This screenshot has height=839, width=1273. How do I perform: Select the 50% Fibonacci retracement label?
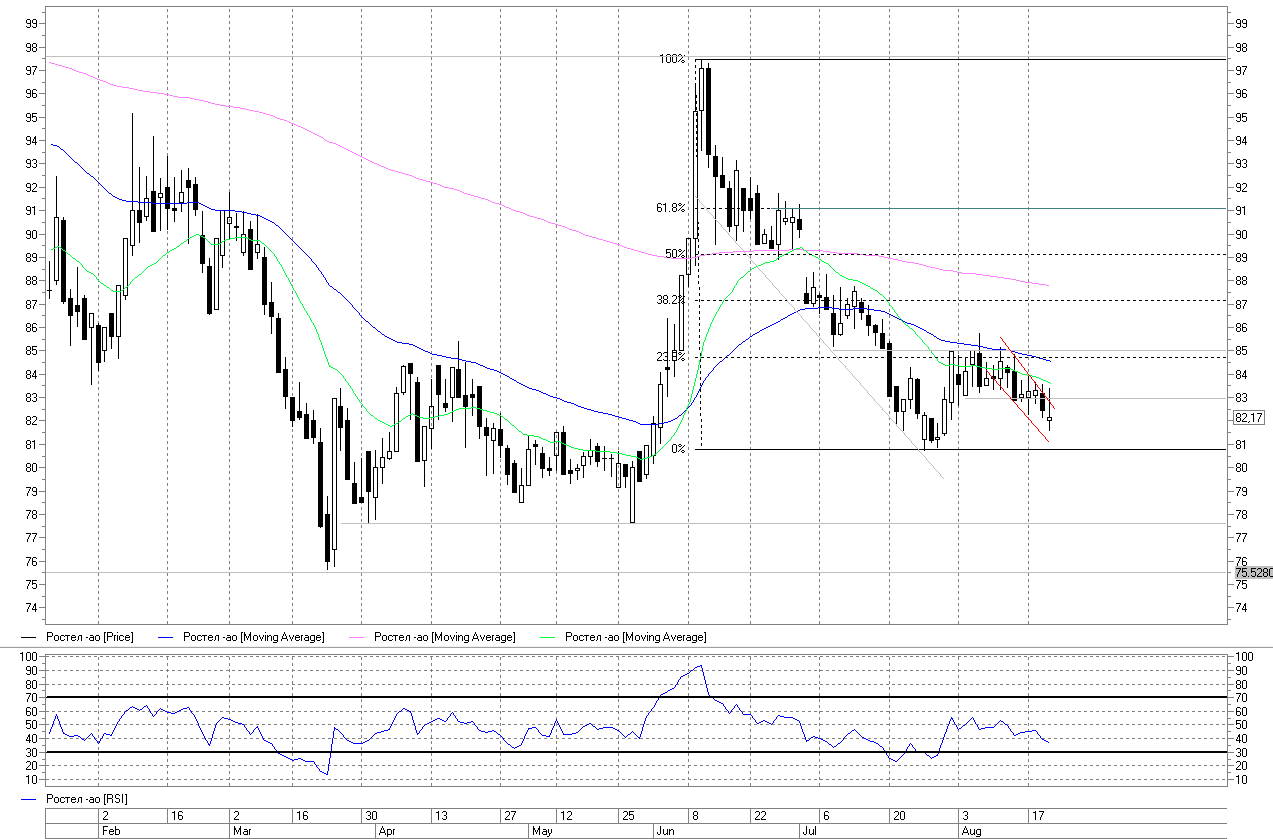(x=674, y=254)
